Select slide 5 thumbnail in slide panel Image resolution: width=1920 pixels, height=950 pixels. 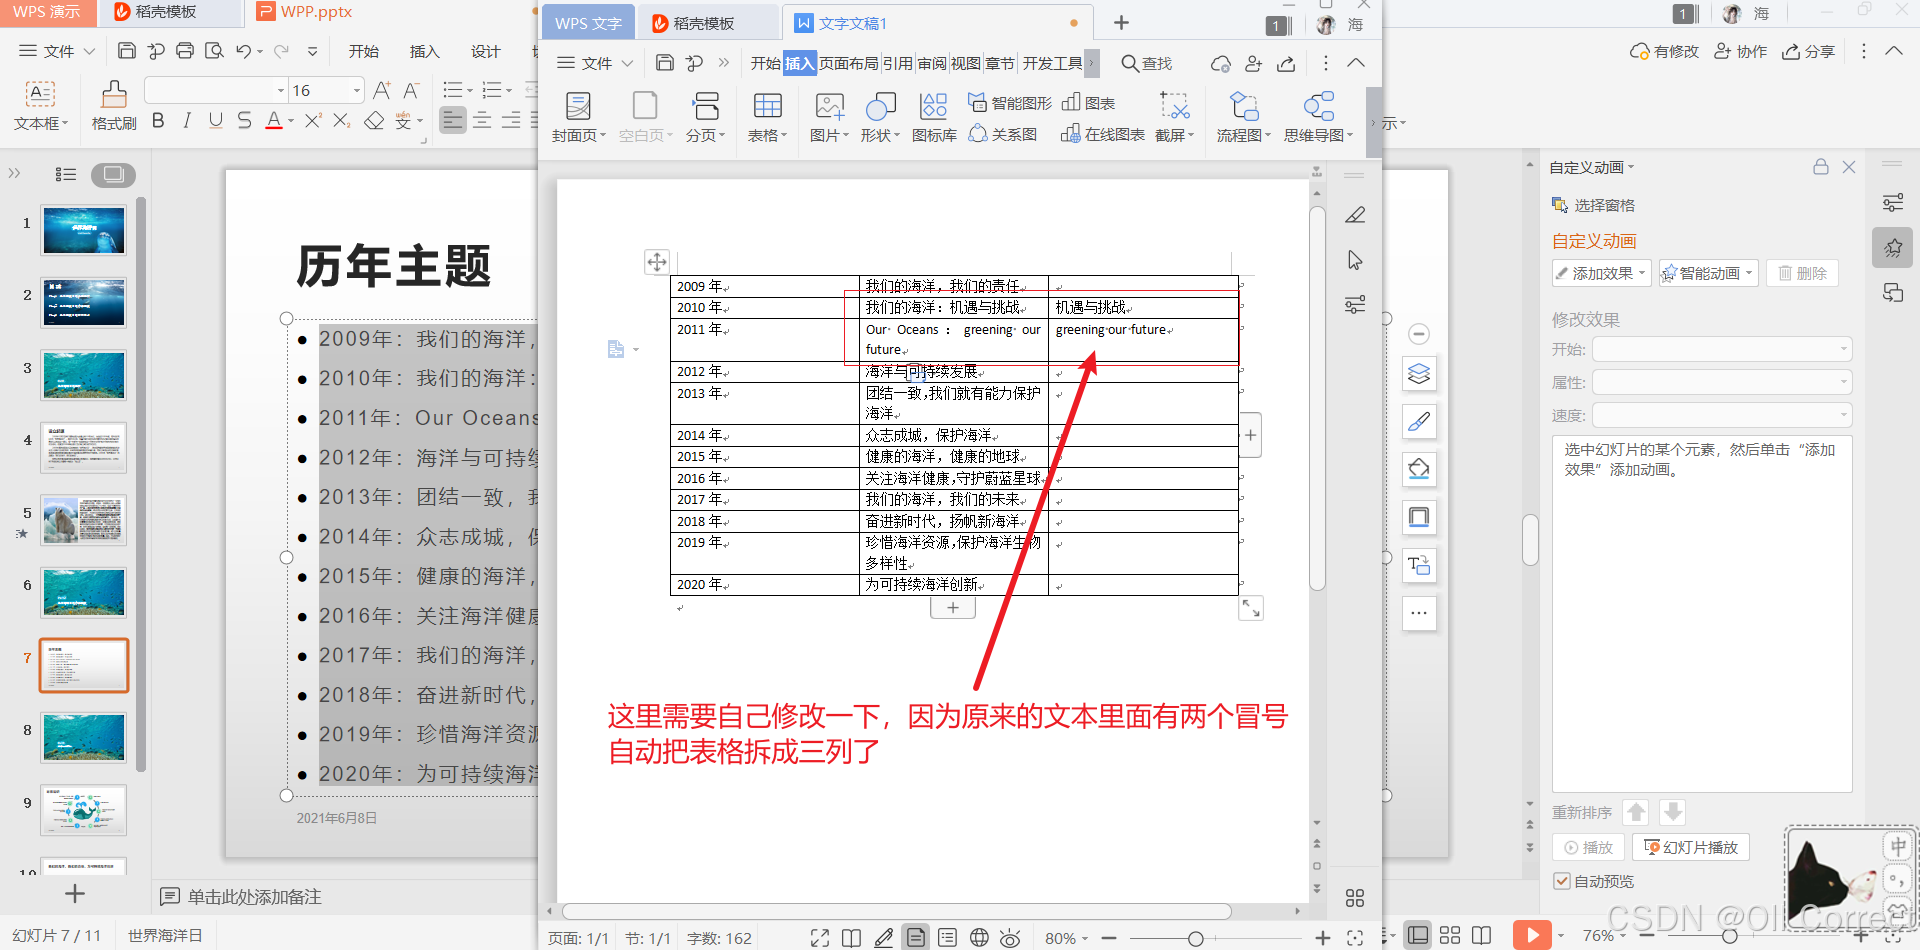point(84,520)
